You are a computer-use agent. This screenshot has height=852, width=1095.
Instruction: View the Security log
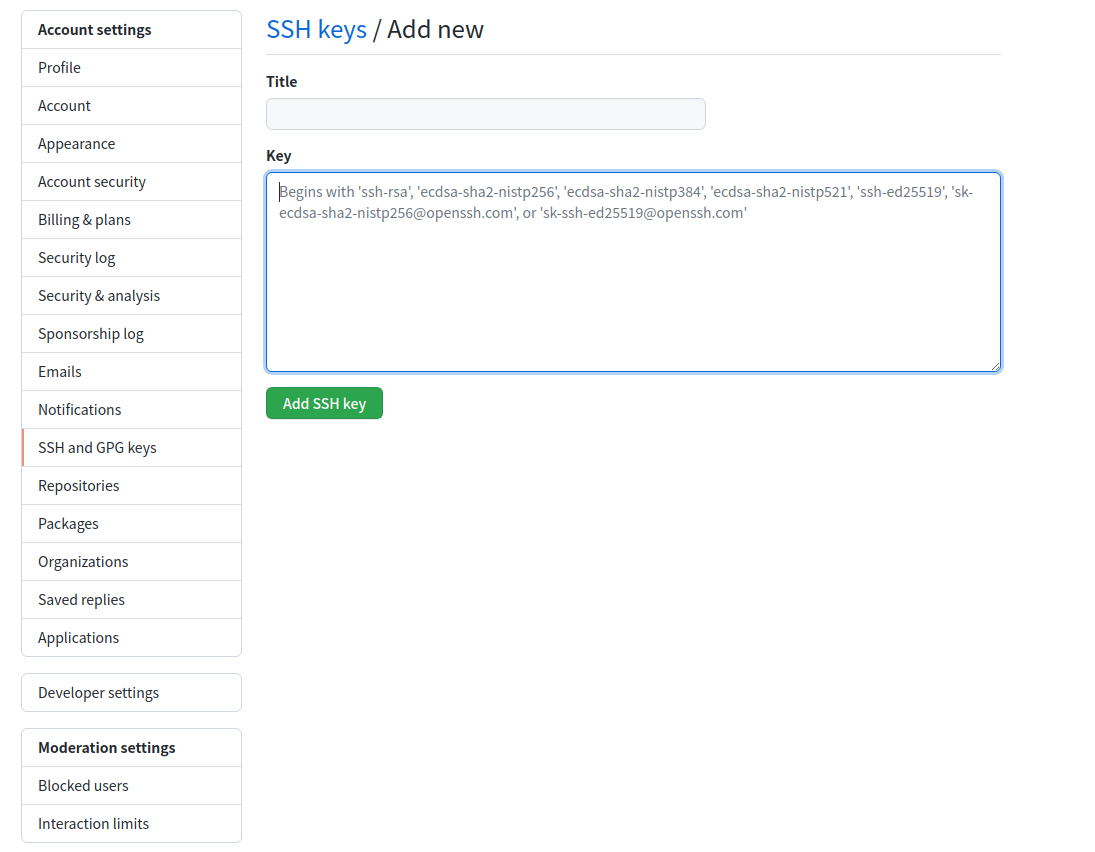click(x=131, y=258)
